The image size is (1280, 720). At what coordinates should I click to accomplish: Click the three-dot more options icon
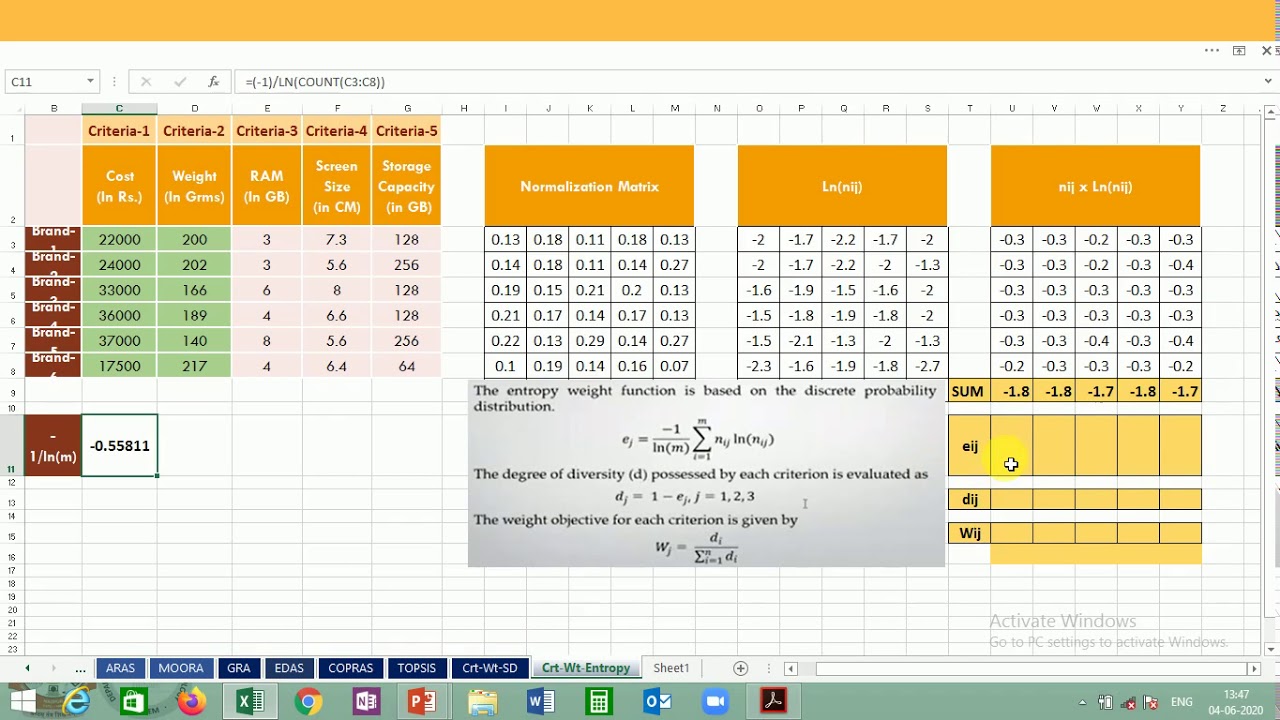tap(1212, 51)
